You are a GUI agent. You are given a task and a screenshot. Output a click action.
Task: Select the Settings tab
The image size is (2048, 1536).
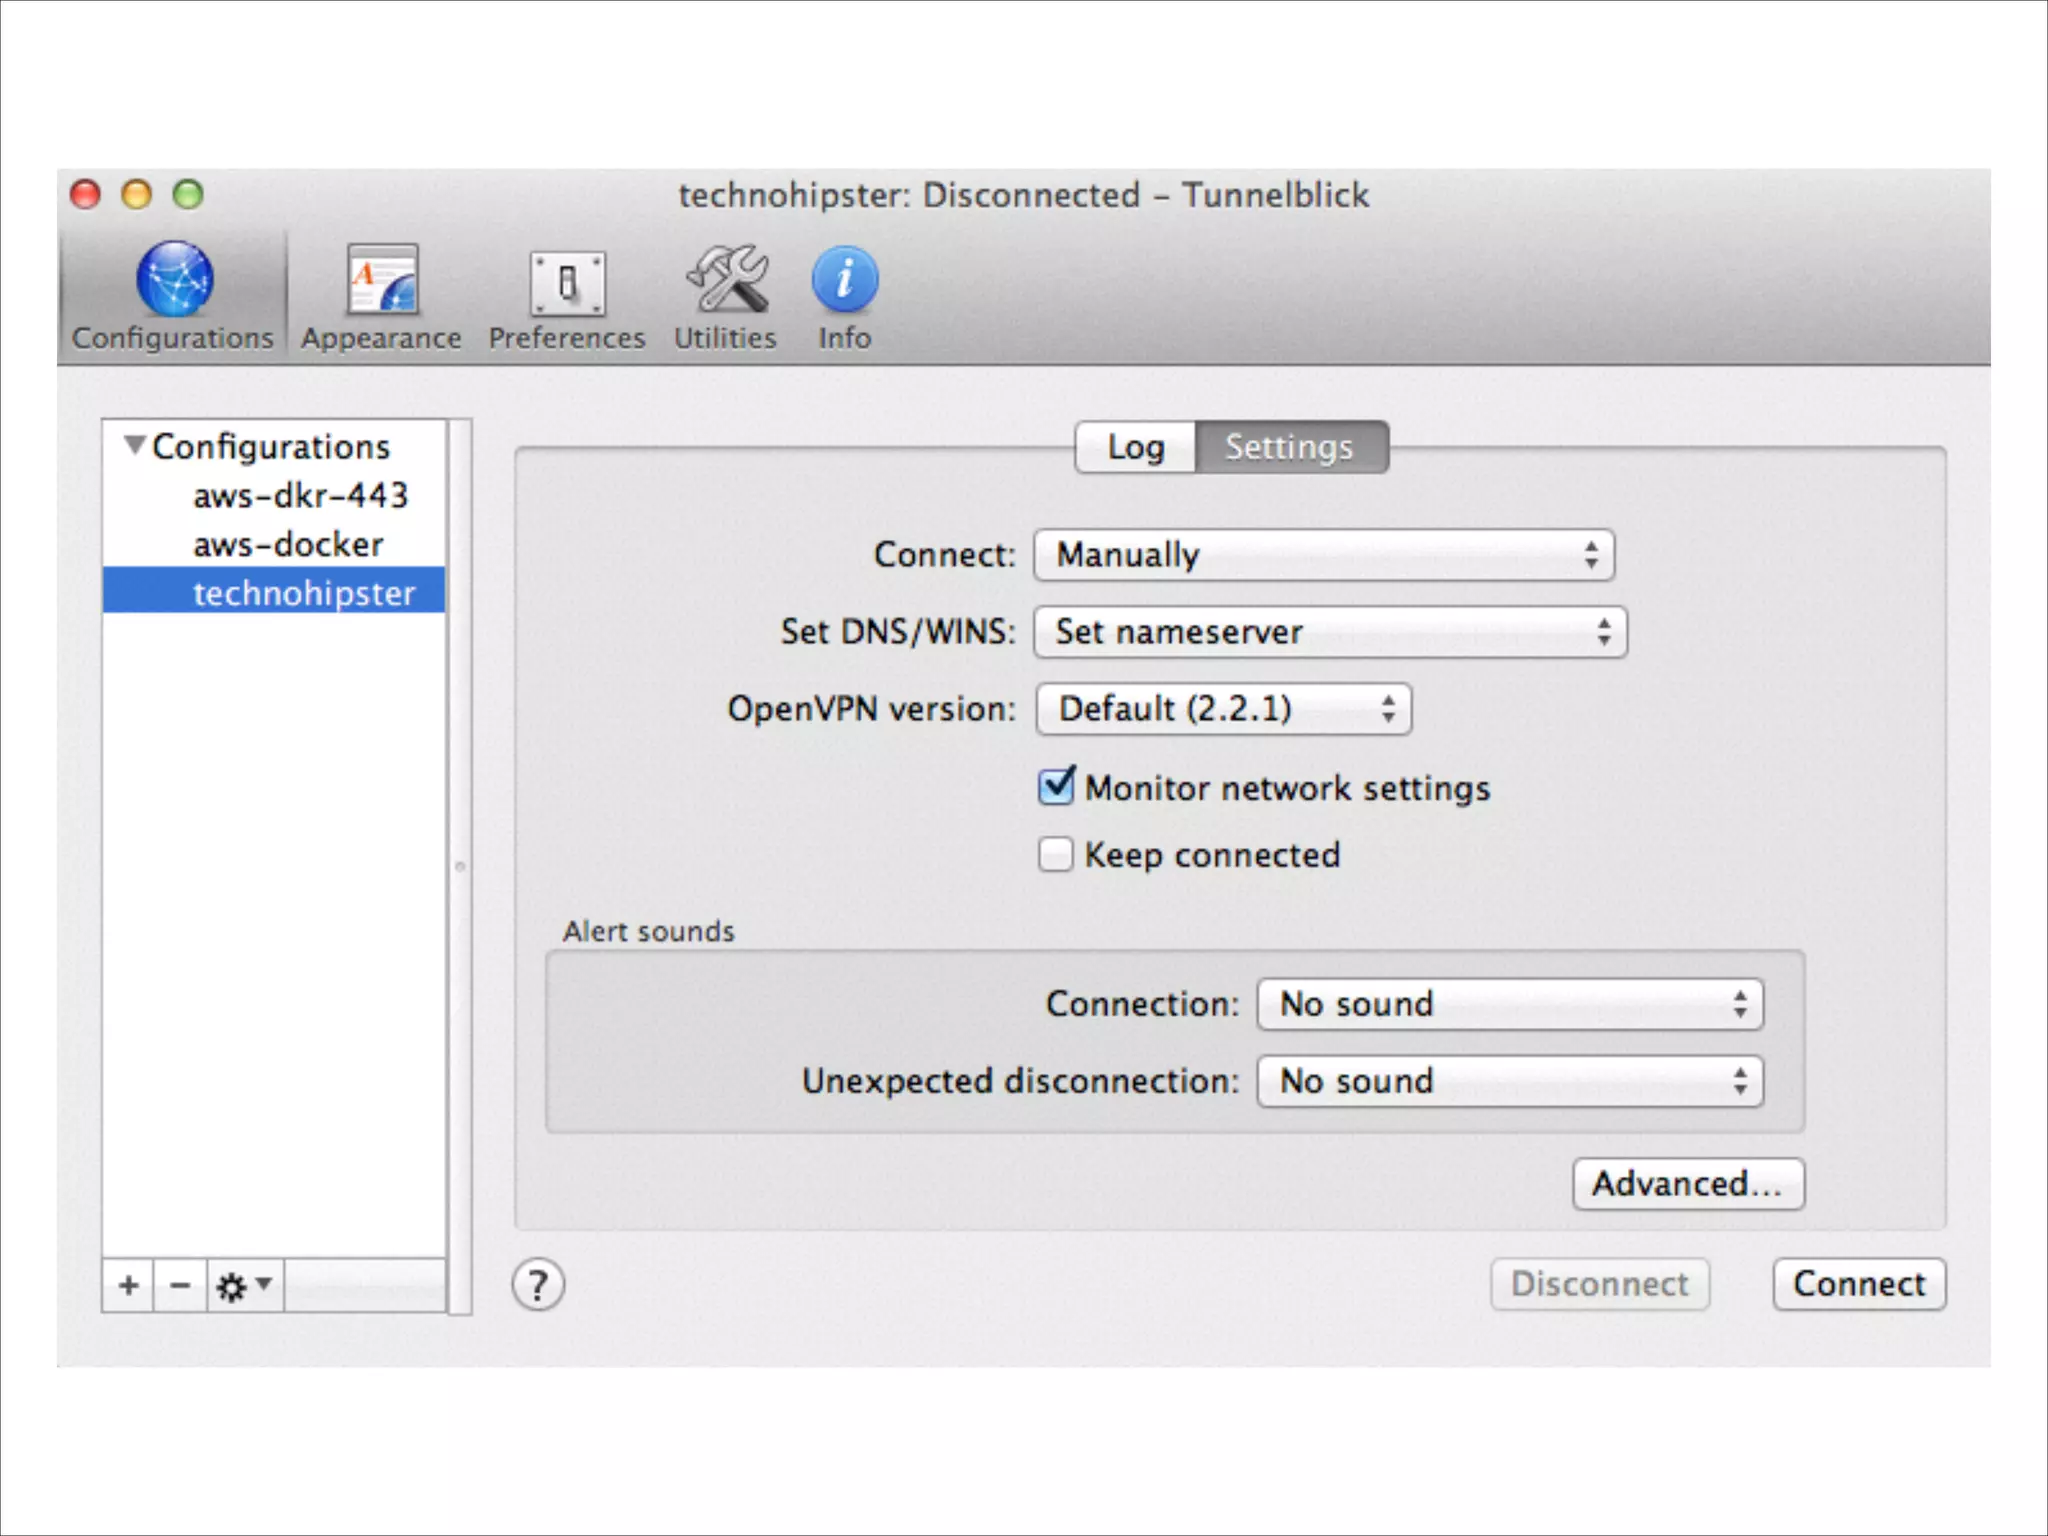click(1290, 447)
